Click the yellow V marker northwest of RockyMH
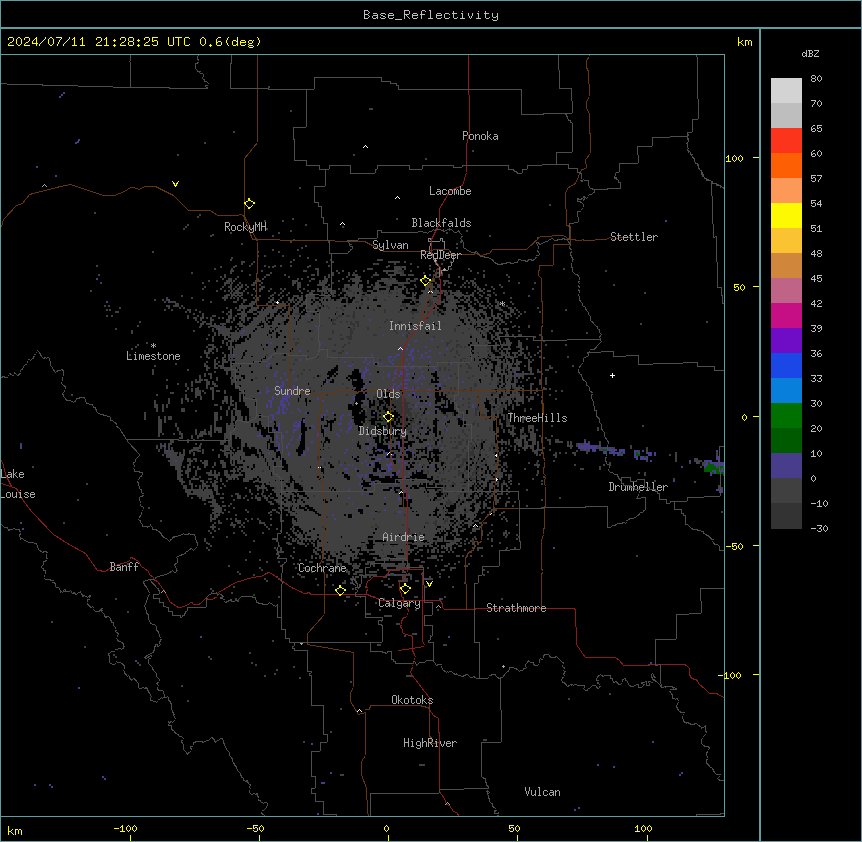Image resolution: width=862 pixels, height=842 pixels. (x=175, y=184)
